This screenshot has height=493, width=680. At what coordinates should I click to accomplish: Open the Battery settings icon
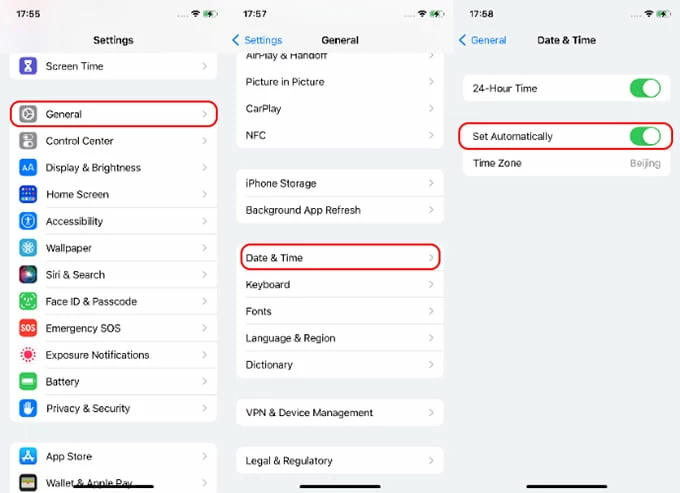click(x=28, y=381)
